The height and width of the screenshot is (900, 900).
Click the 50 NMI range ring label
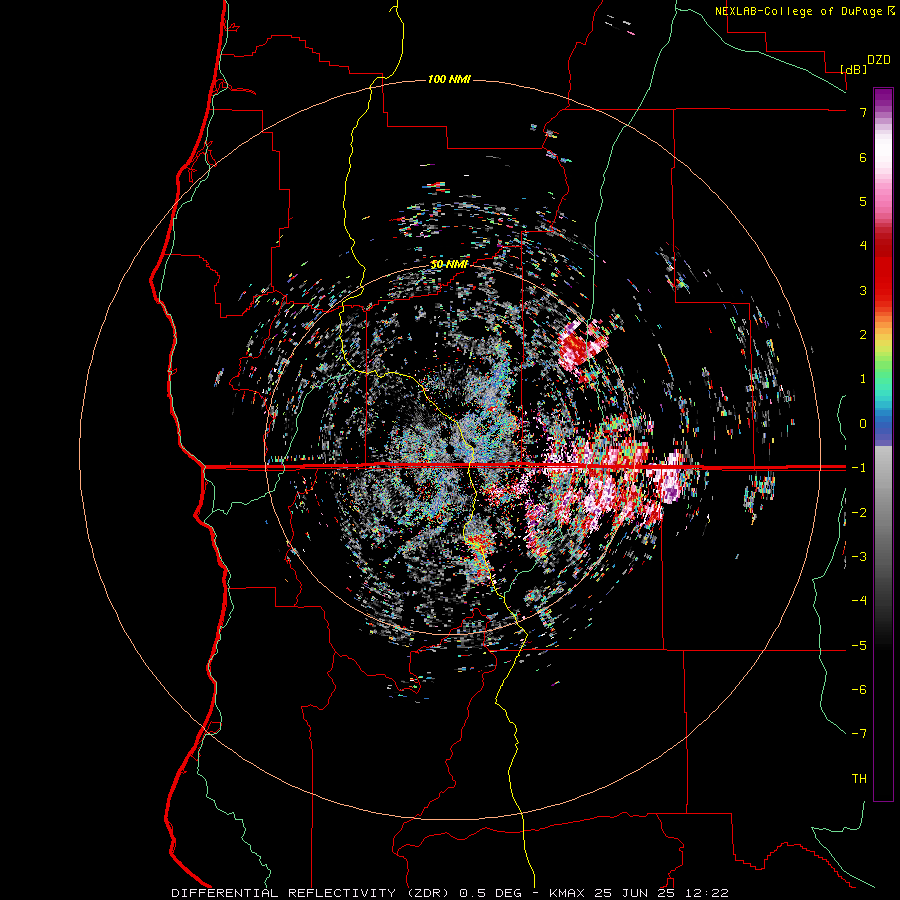click(x=449, y=264)
